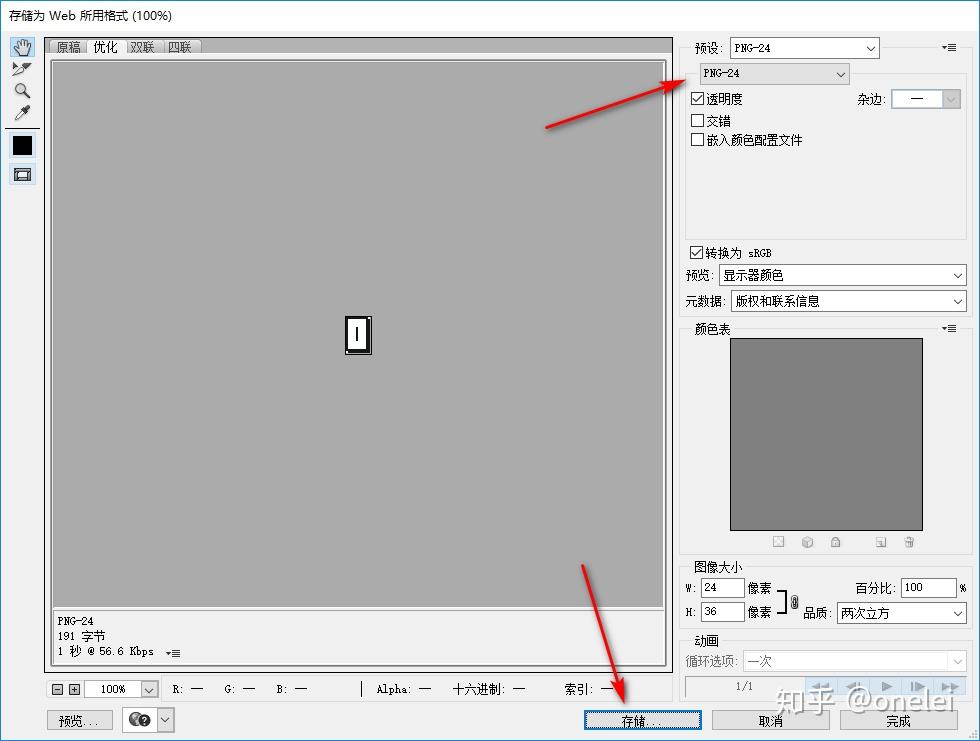This screenshot has width=980, height=741.
Task: Uncheck the 透明度 checkbox
Action: pos(697,98)
